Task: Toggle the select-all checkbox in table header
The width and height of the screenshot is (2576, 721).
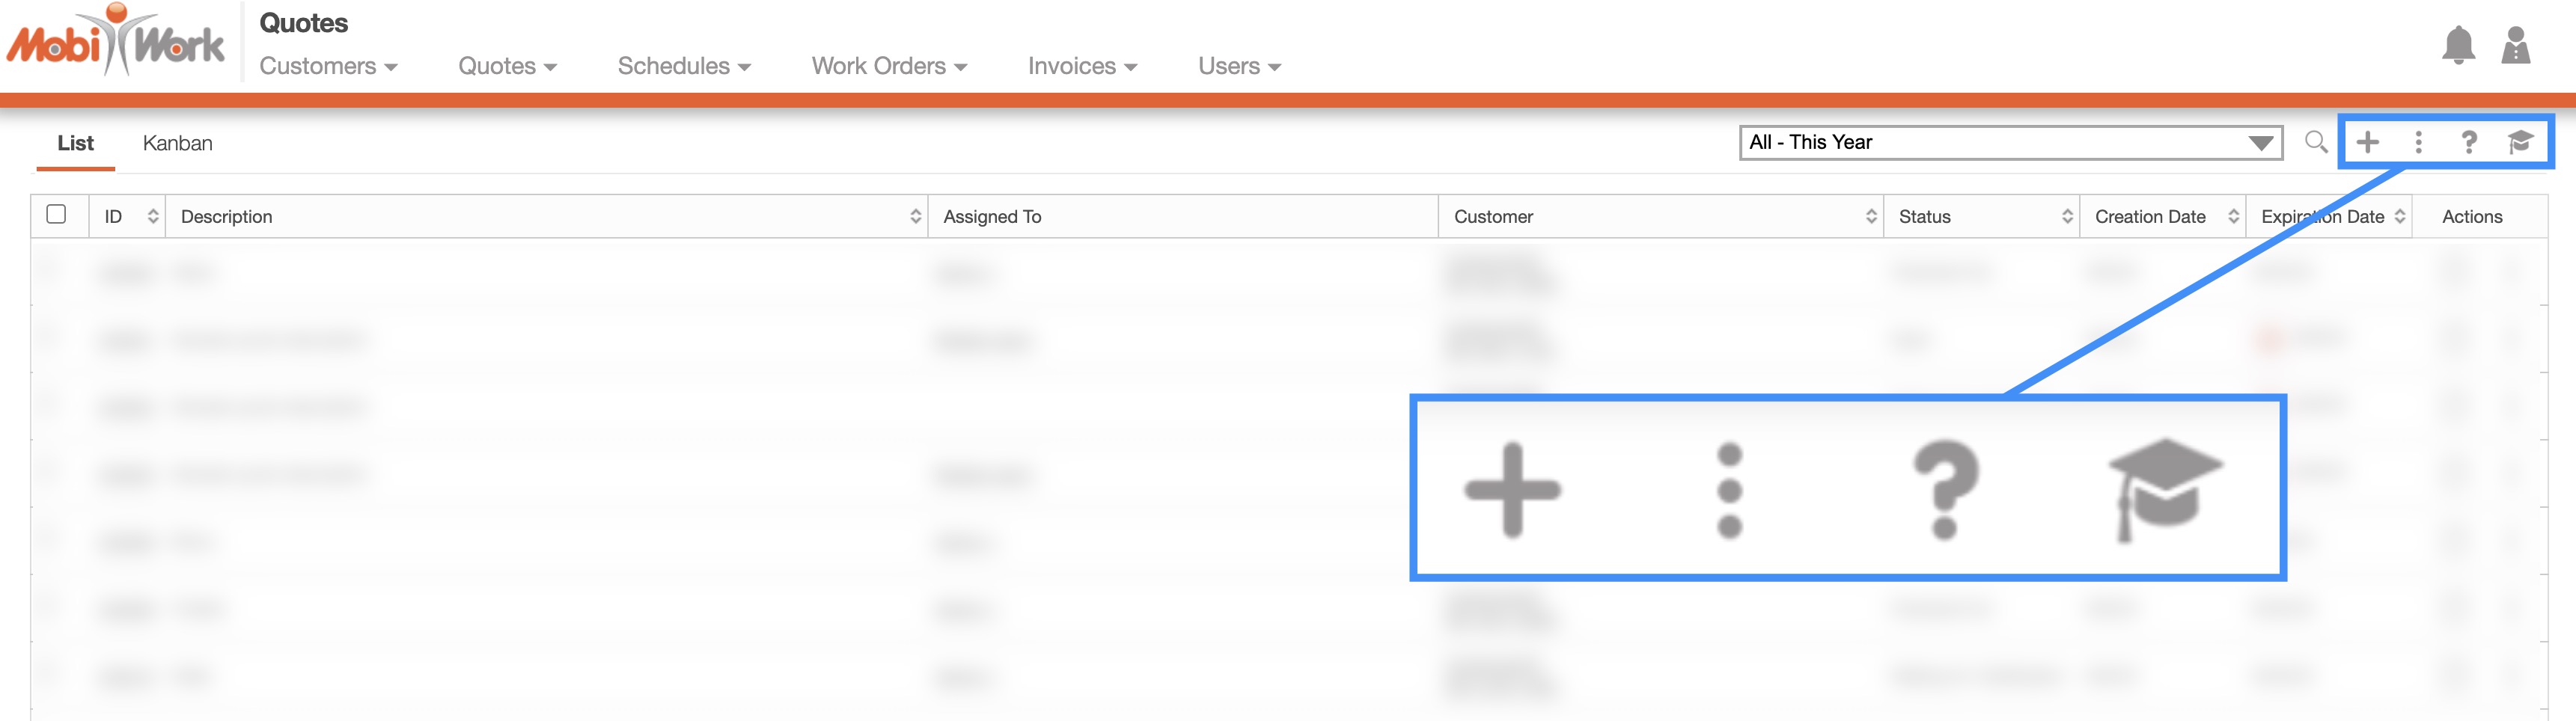Action: (57, 215)
